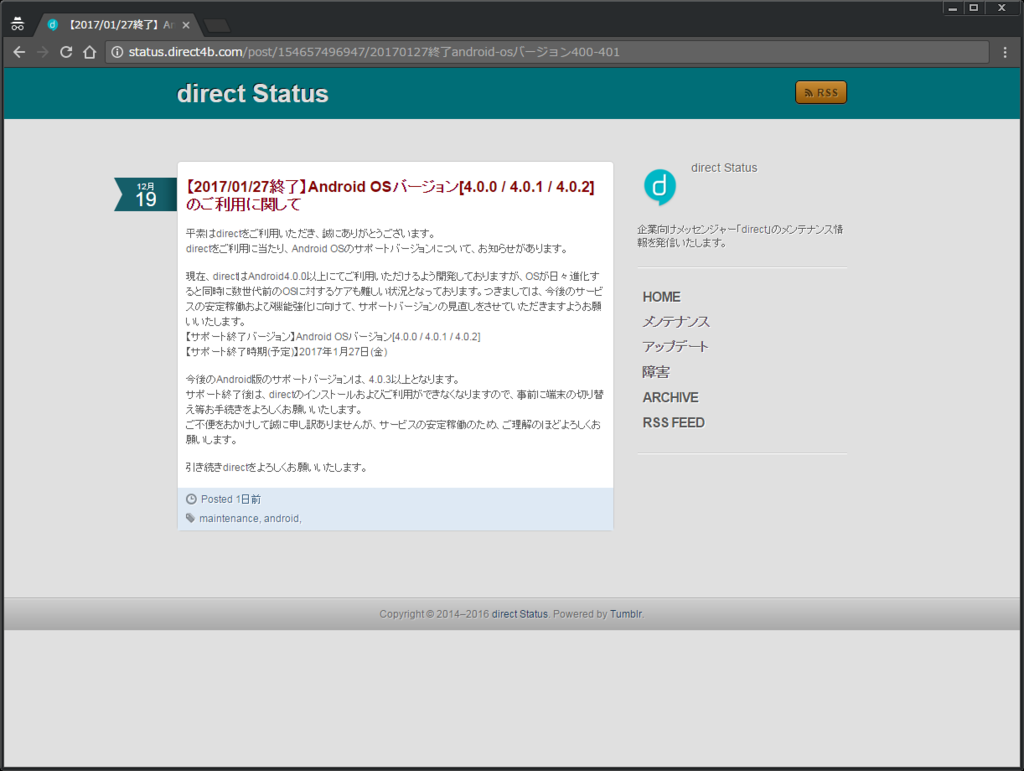Close the 【2017/01/27終了】 tab
The width and height of the screenshot is (1024, 771).
click(186, 25)
